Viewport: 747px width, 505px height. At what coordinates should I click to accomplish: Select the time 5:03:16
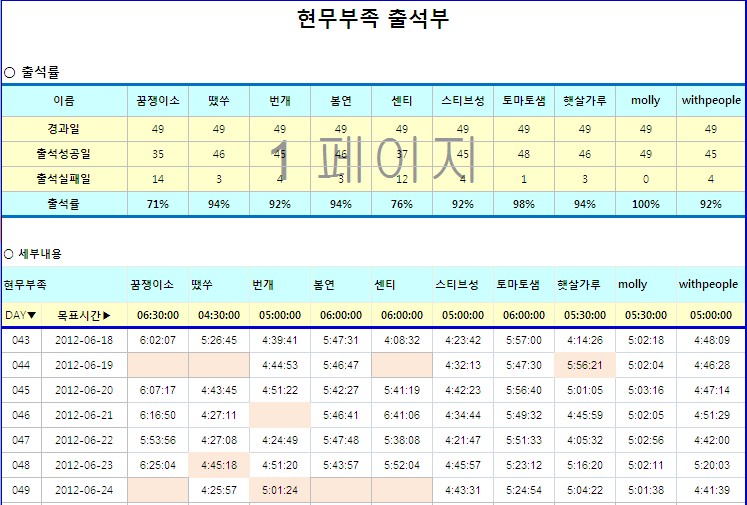coord(646,390)
